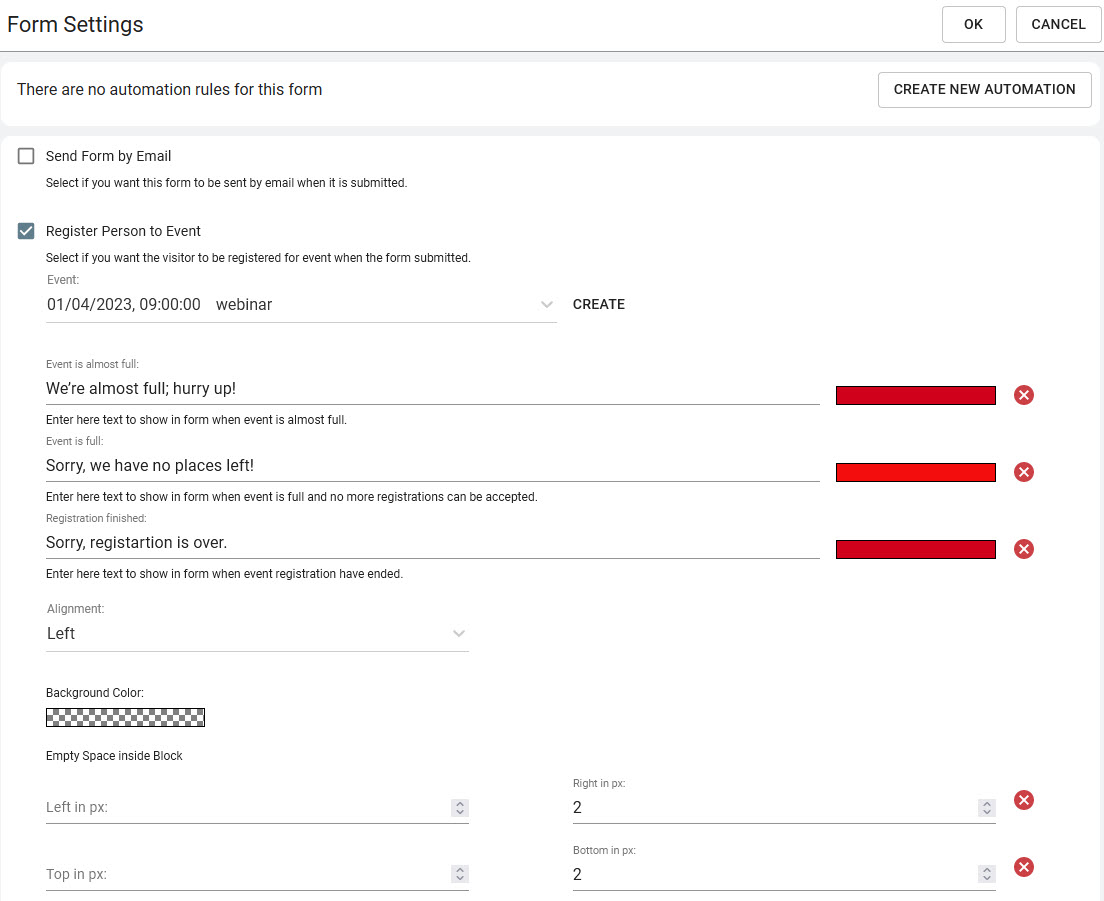The image size is (1104, 901).
Task: Check the Send Form by Email checkbox
Action: 26,156
